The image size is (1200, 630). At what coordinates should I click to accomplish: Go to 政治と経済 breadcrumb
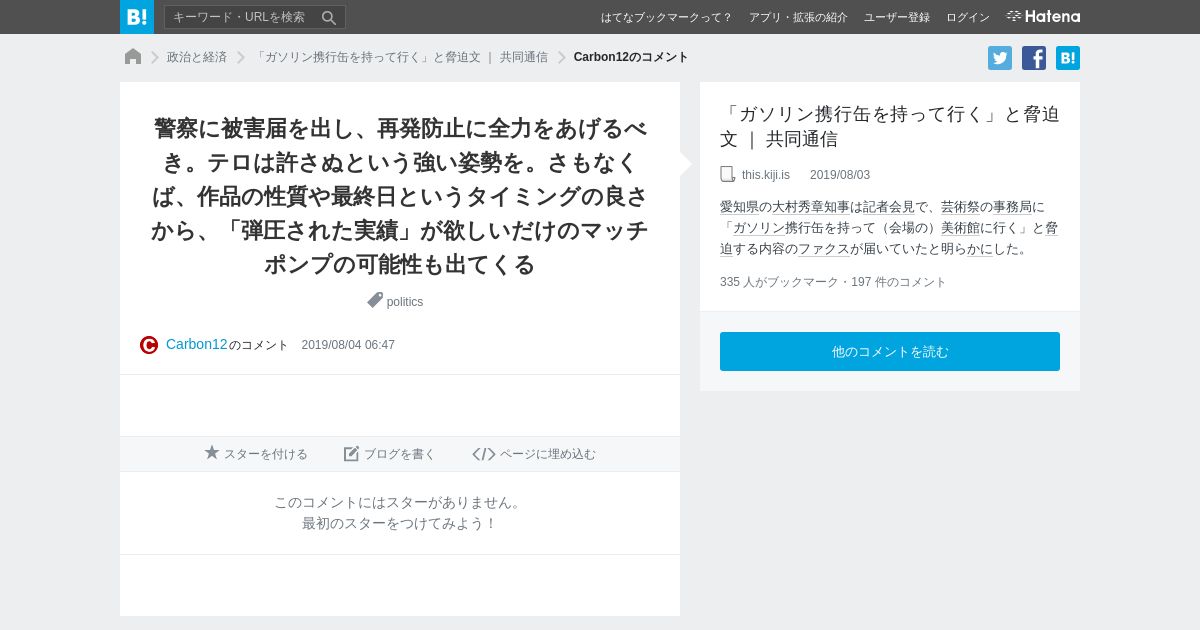coord(197,57)
